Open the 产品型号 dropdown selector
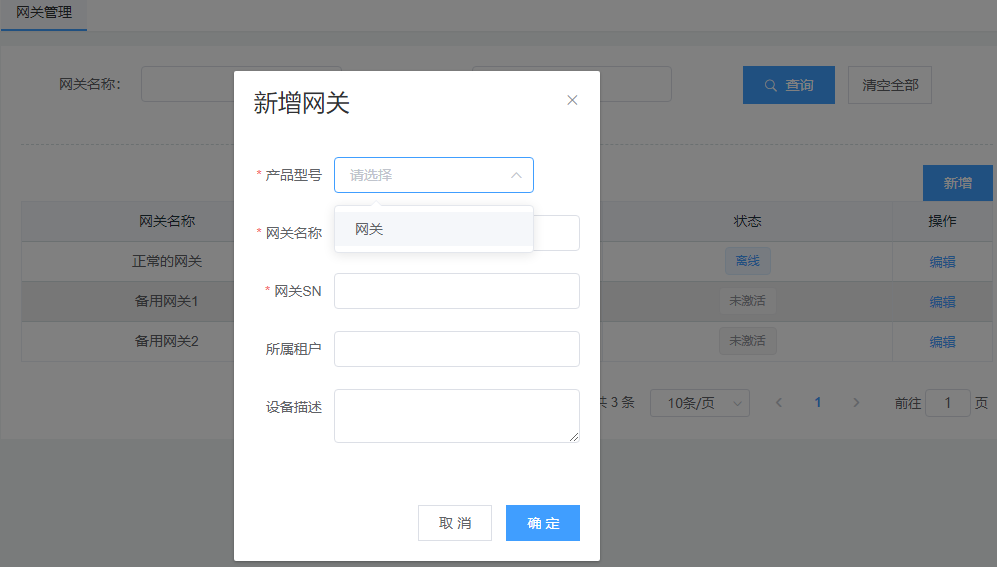This screenshot has width=997, height=567. pyautogui.click(x=425, y=175)
